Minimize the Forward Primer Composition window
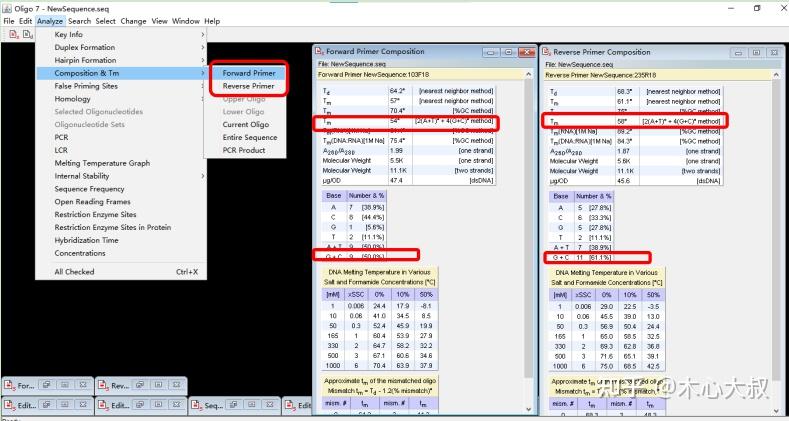The width and height of the screenshot is (789, 421). point(491,52)
